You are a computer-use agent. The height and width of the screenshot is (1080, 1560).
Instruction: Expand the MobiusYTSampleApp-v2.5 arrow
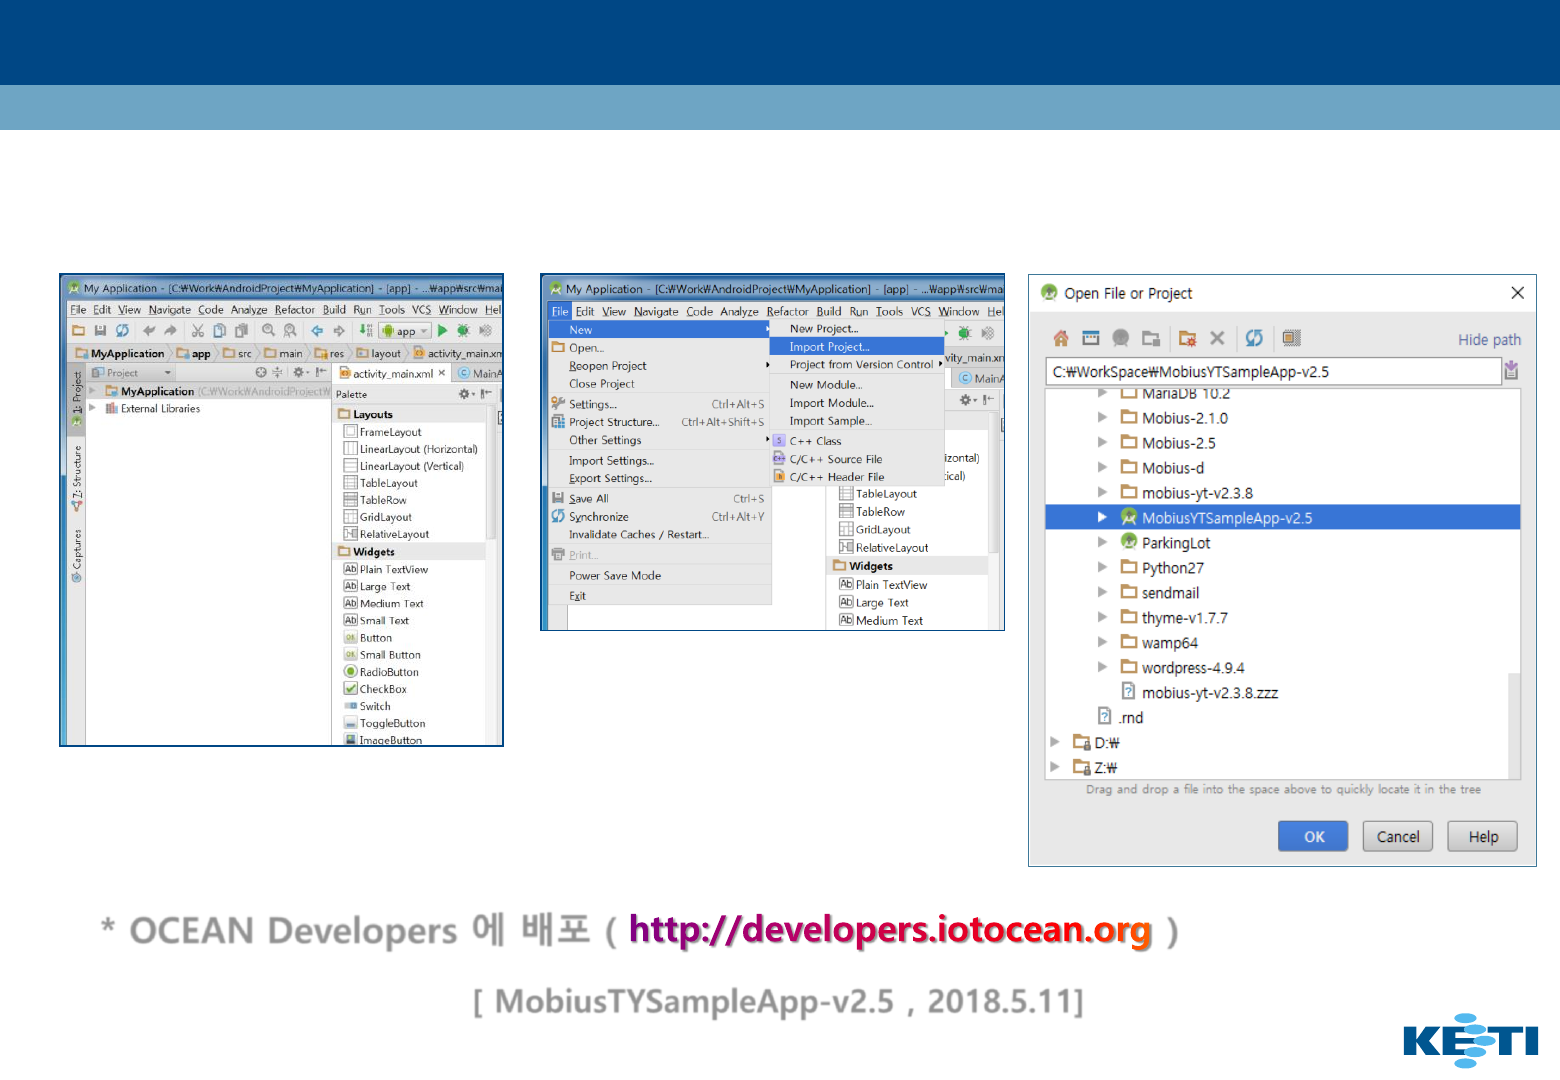click(x=1102, y=517)
